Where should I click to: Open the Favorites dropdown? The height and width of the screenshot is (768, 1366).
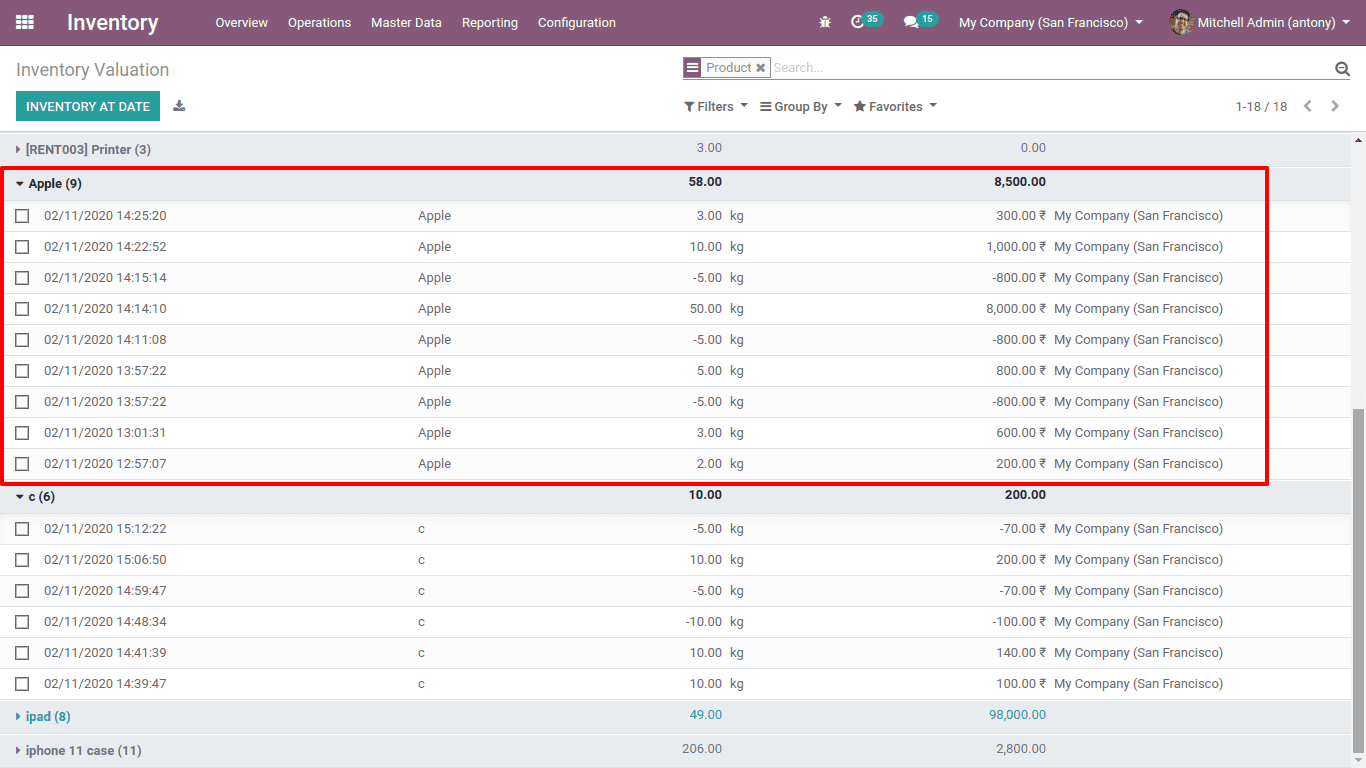pyautogui.click(x=895, y=106)
